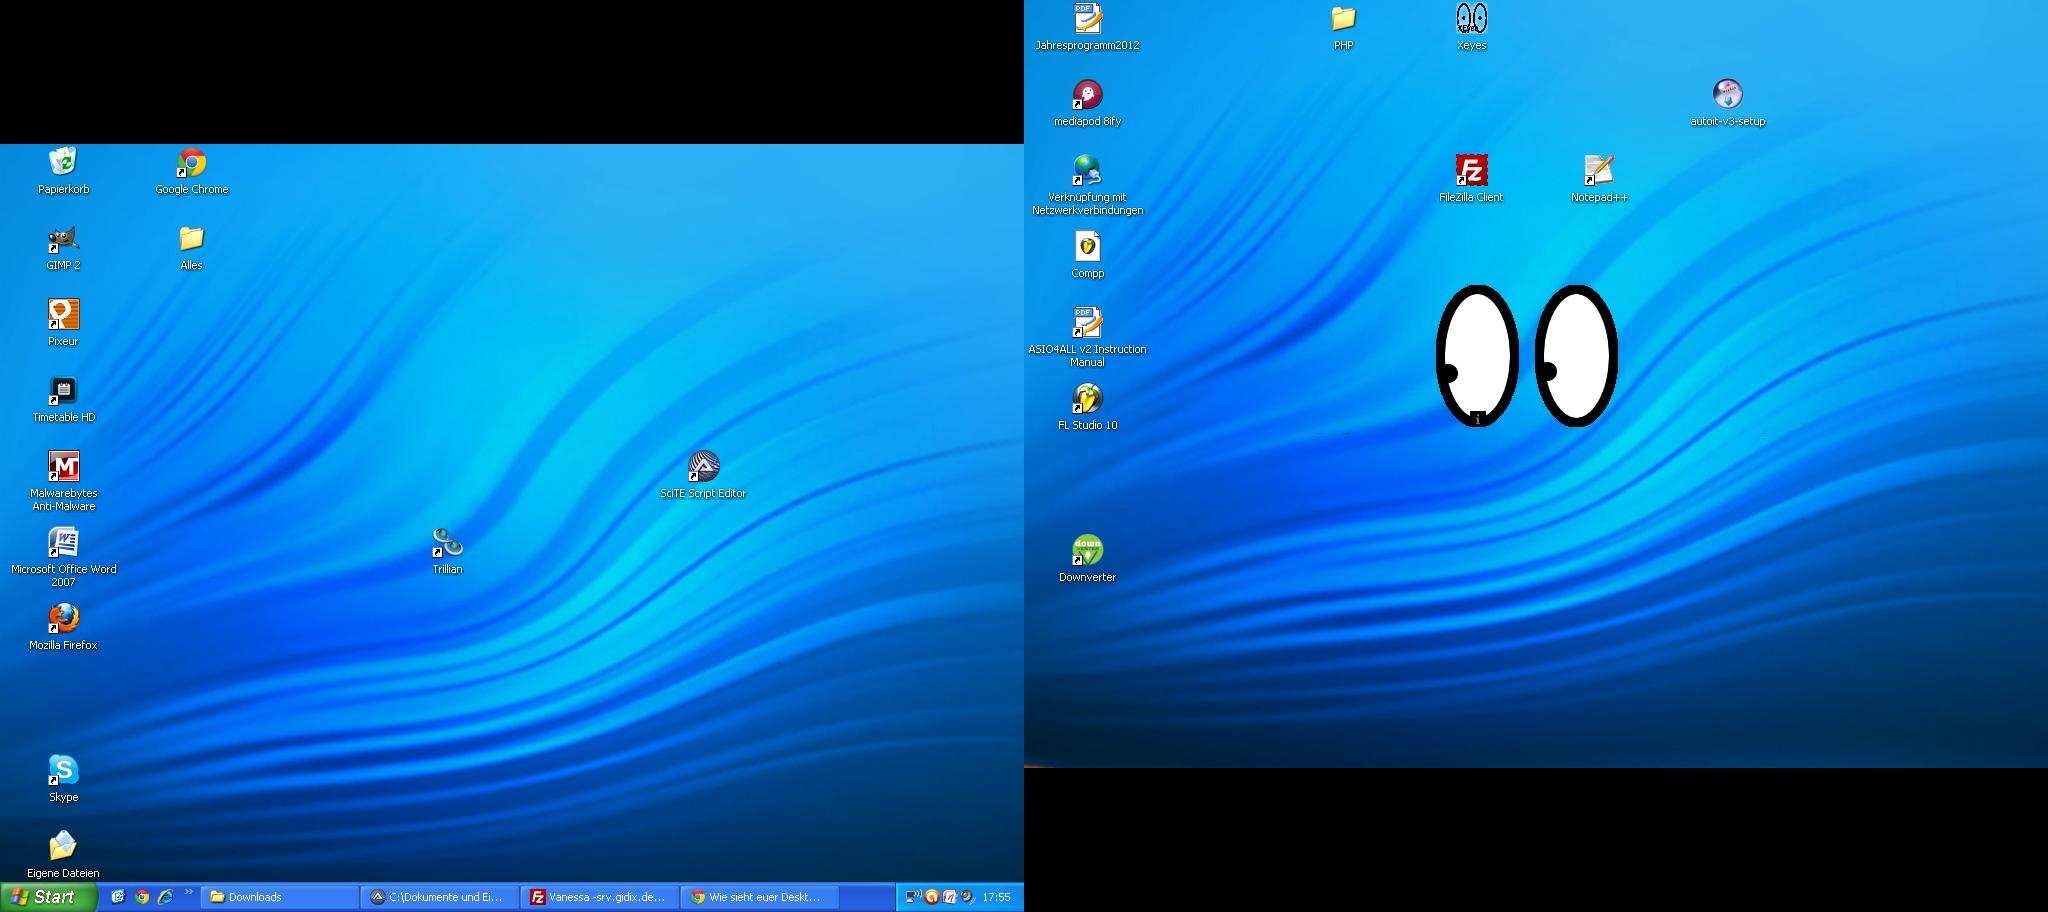Viewport: 2048px width, 912px height.
Task: Launch Internet Explorer from Quick Launch
Action: click(x=166, y=897)
